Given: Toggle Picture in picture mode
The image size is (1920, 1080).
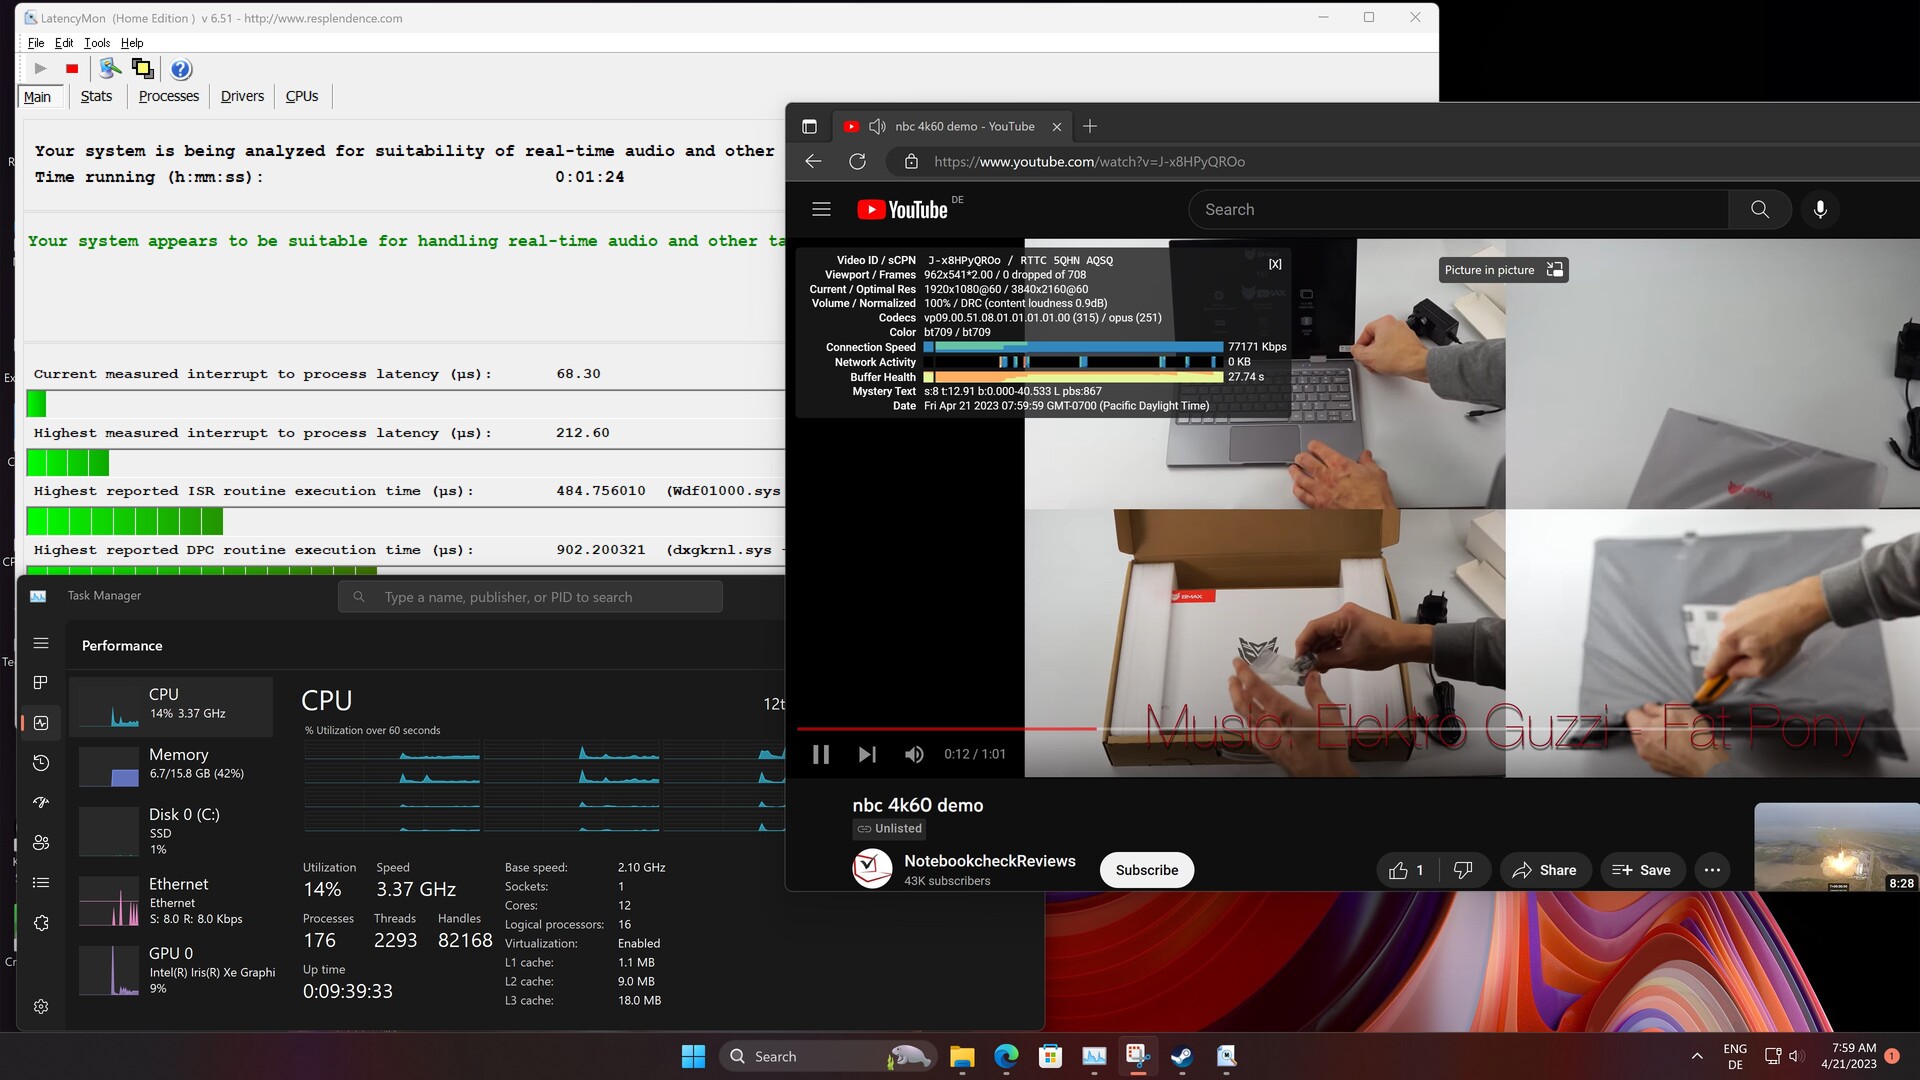Looking at the screenshot, I should coord(1503,270).
